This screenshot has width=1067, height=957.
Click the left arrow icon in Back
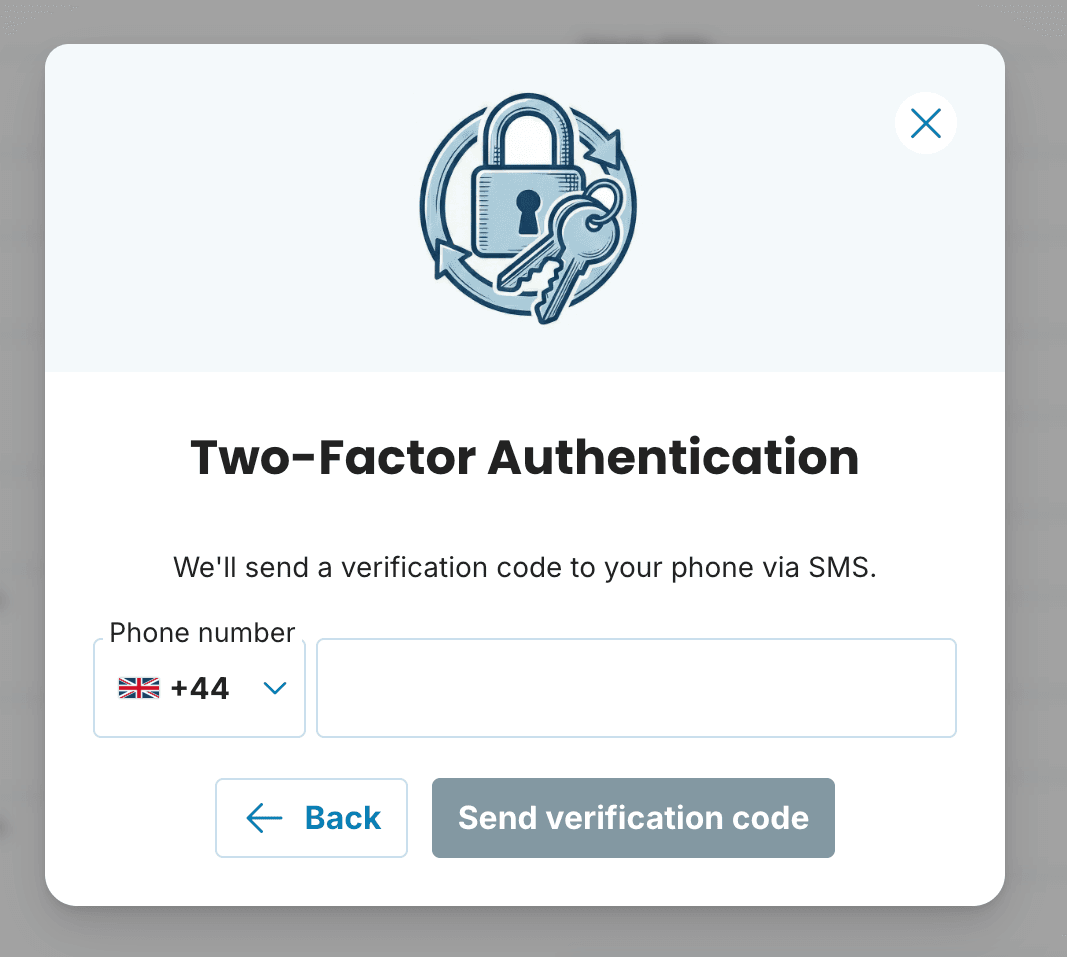264,818
